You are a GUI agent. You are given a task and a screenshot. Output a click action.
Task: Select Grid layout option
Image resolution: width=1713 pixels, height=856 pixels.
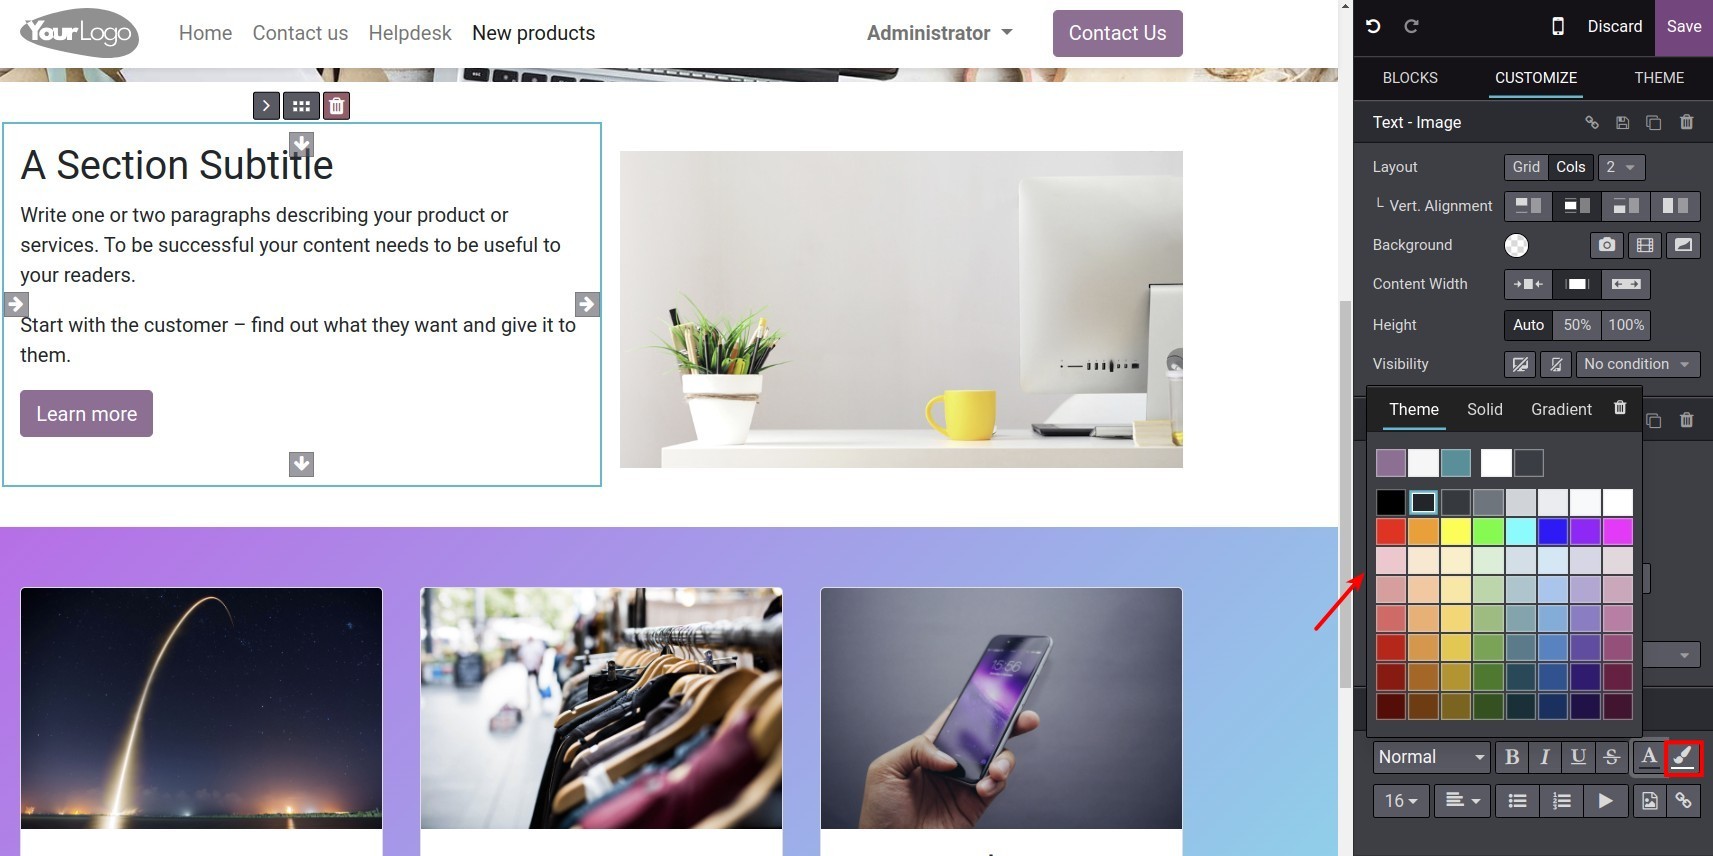pos(1526,167)
